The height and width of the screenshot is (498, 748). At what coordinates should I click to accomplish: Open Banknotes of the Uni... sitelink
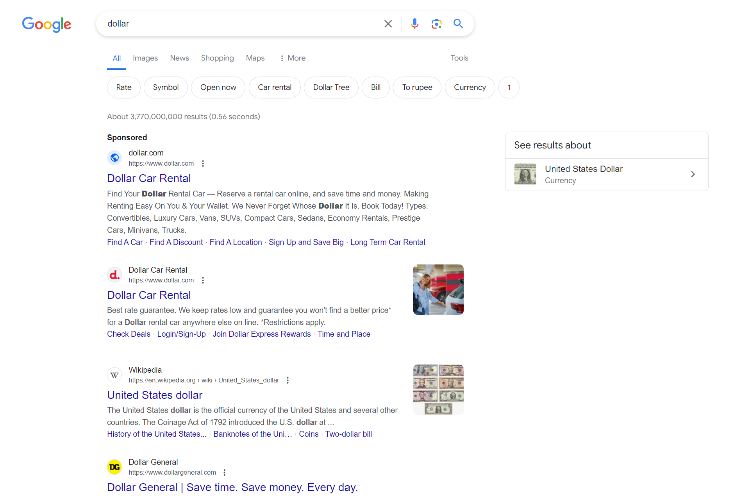pos(253,435)
